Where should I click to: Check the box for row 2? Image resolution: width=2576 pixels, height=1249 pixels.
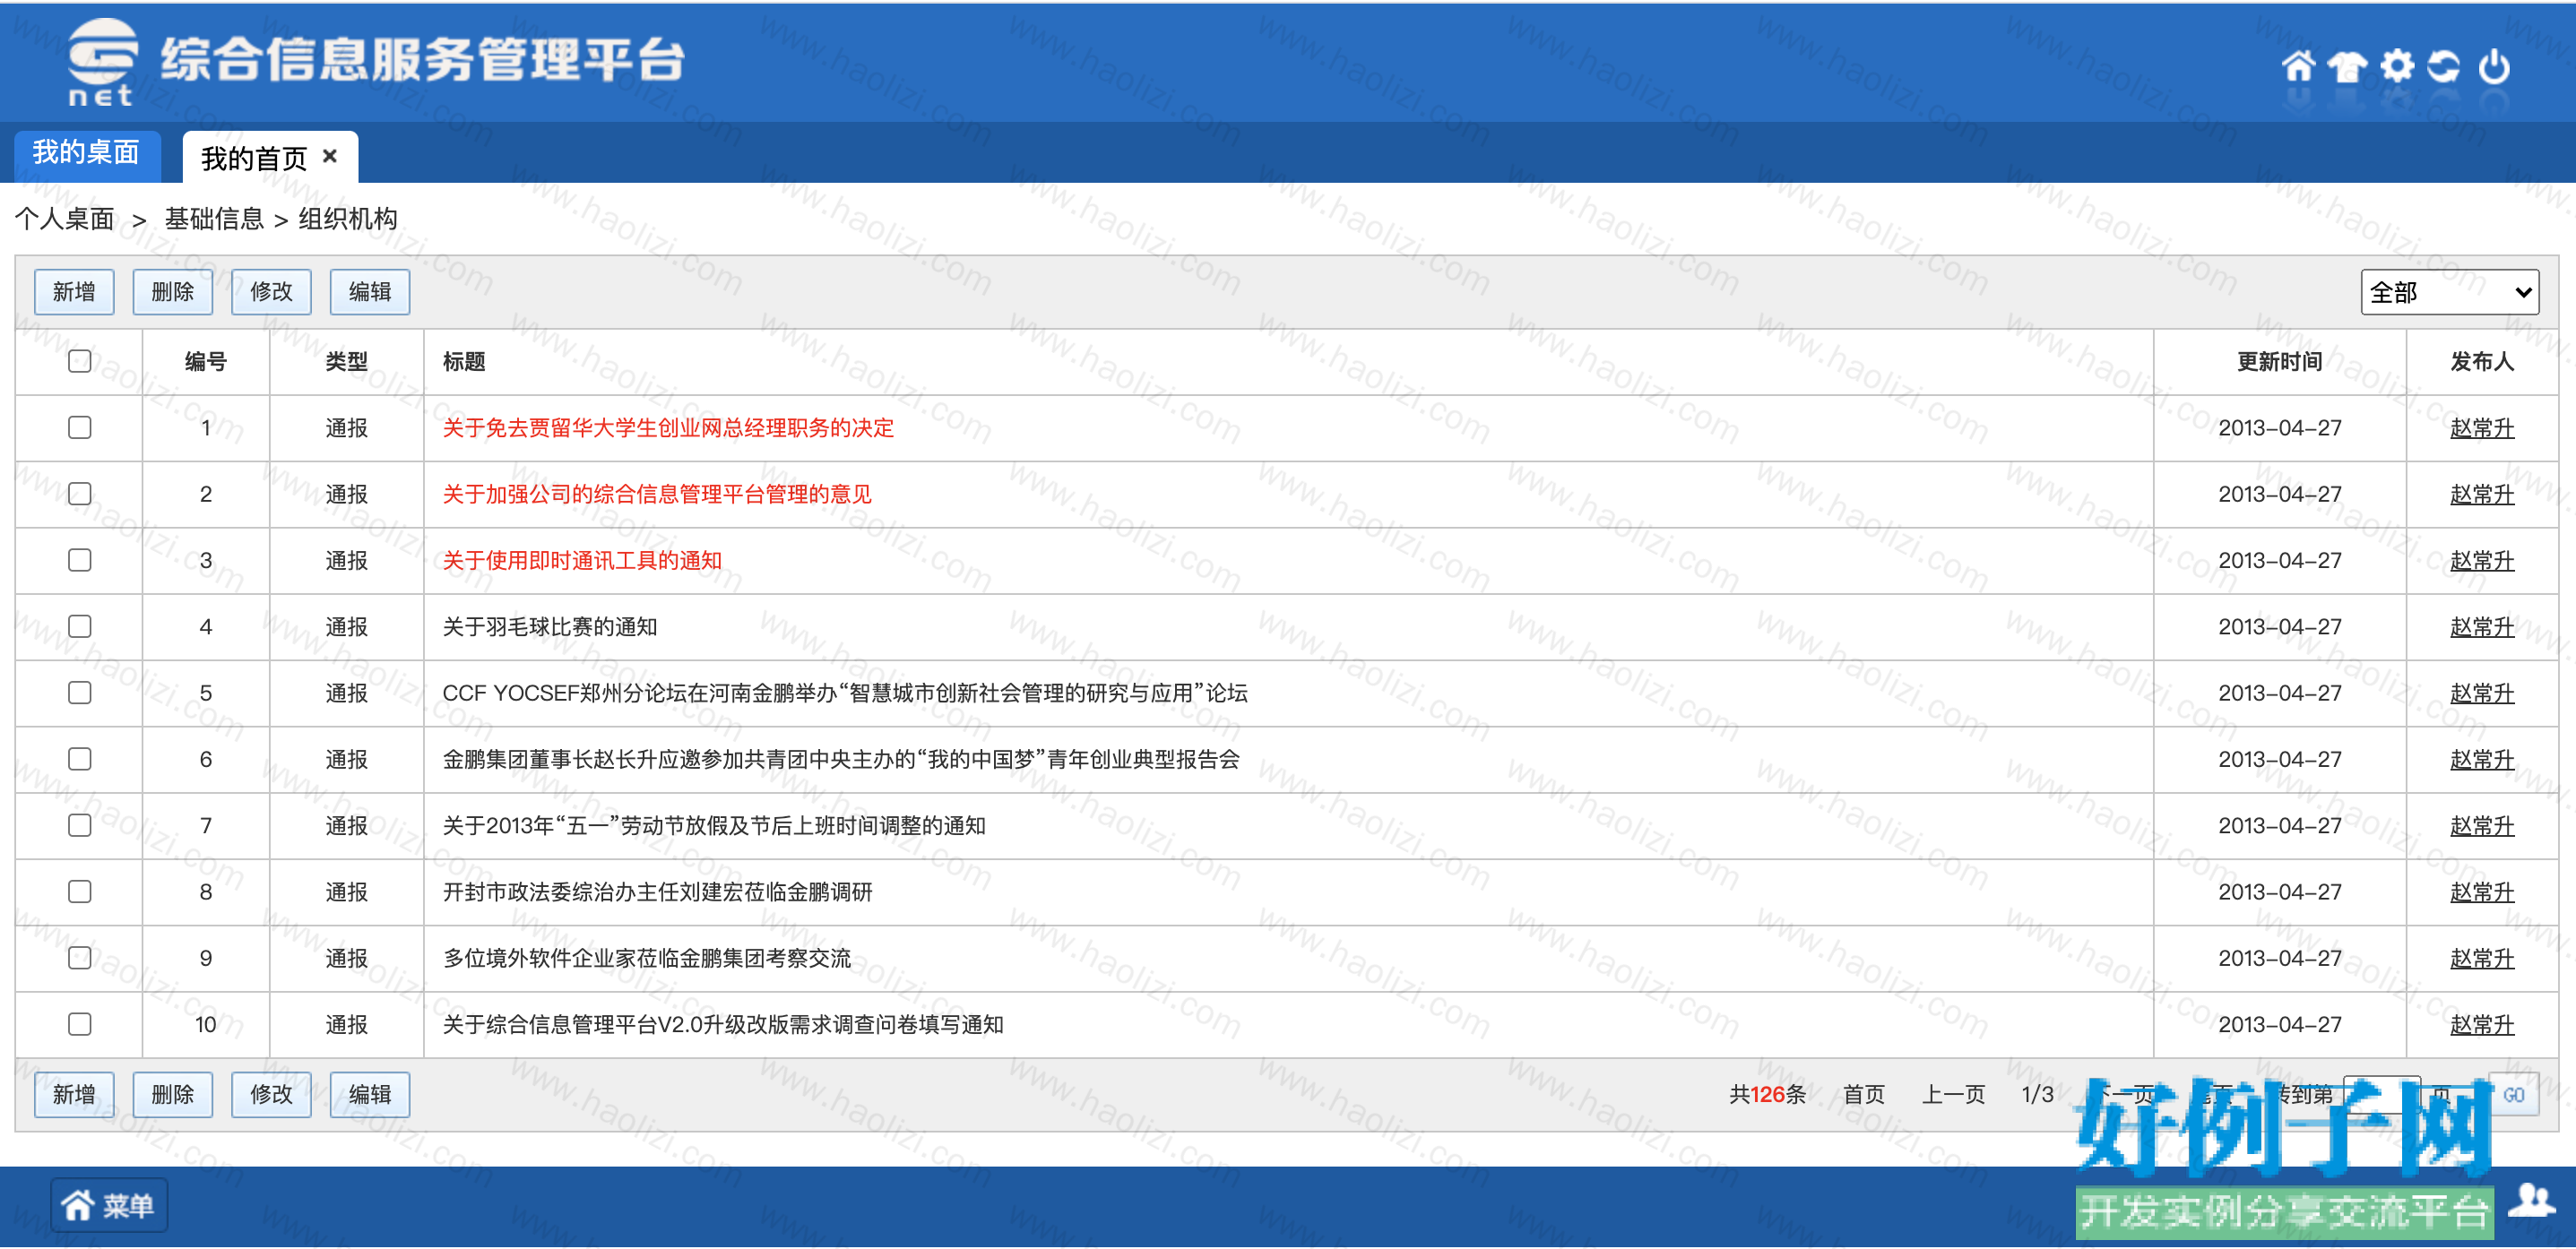click(x=80, y=494)
